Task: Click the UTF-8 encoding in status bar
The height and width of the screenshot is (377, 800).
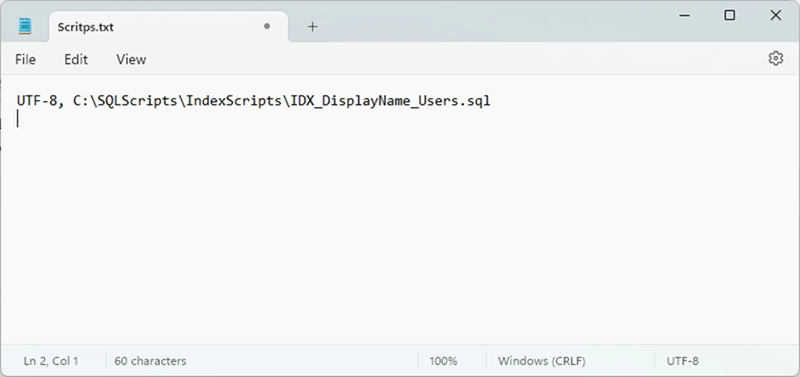Action: pos(683,361)
